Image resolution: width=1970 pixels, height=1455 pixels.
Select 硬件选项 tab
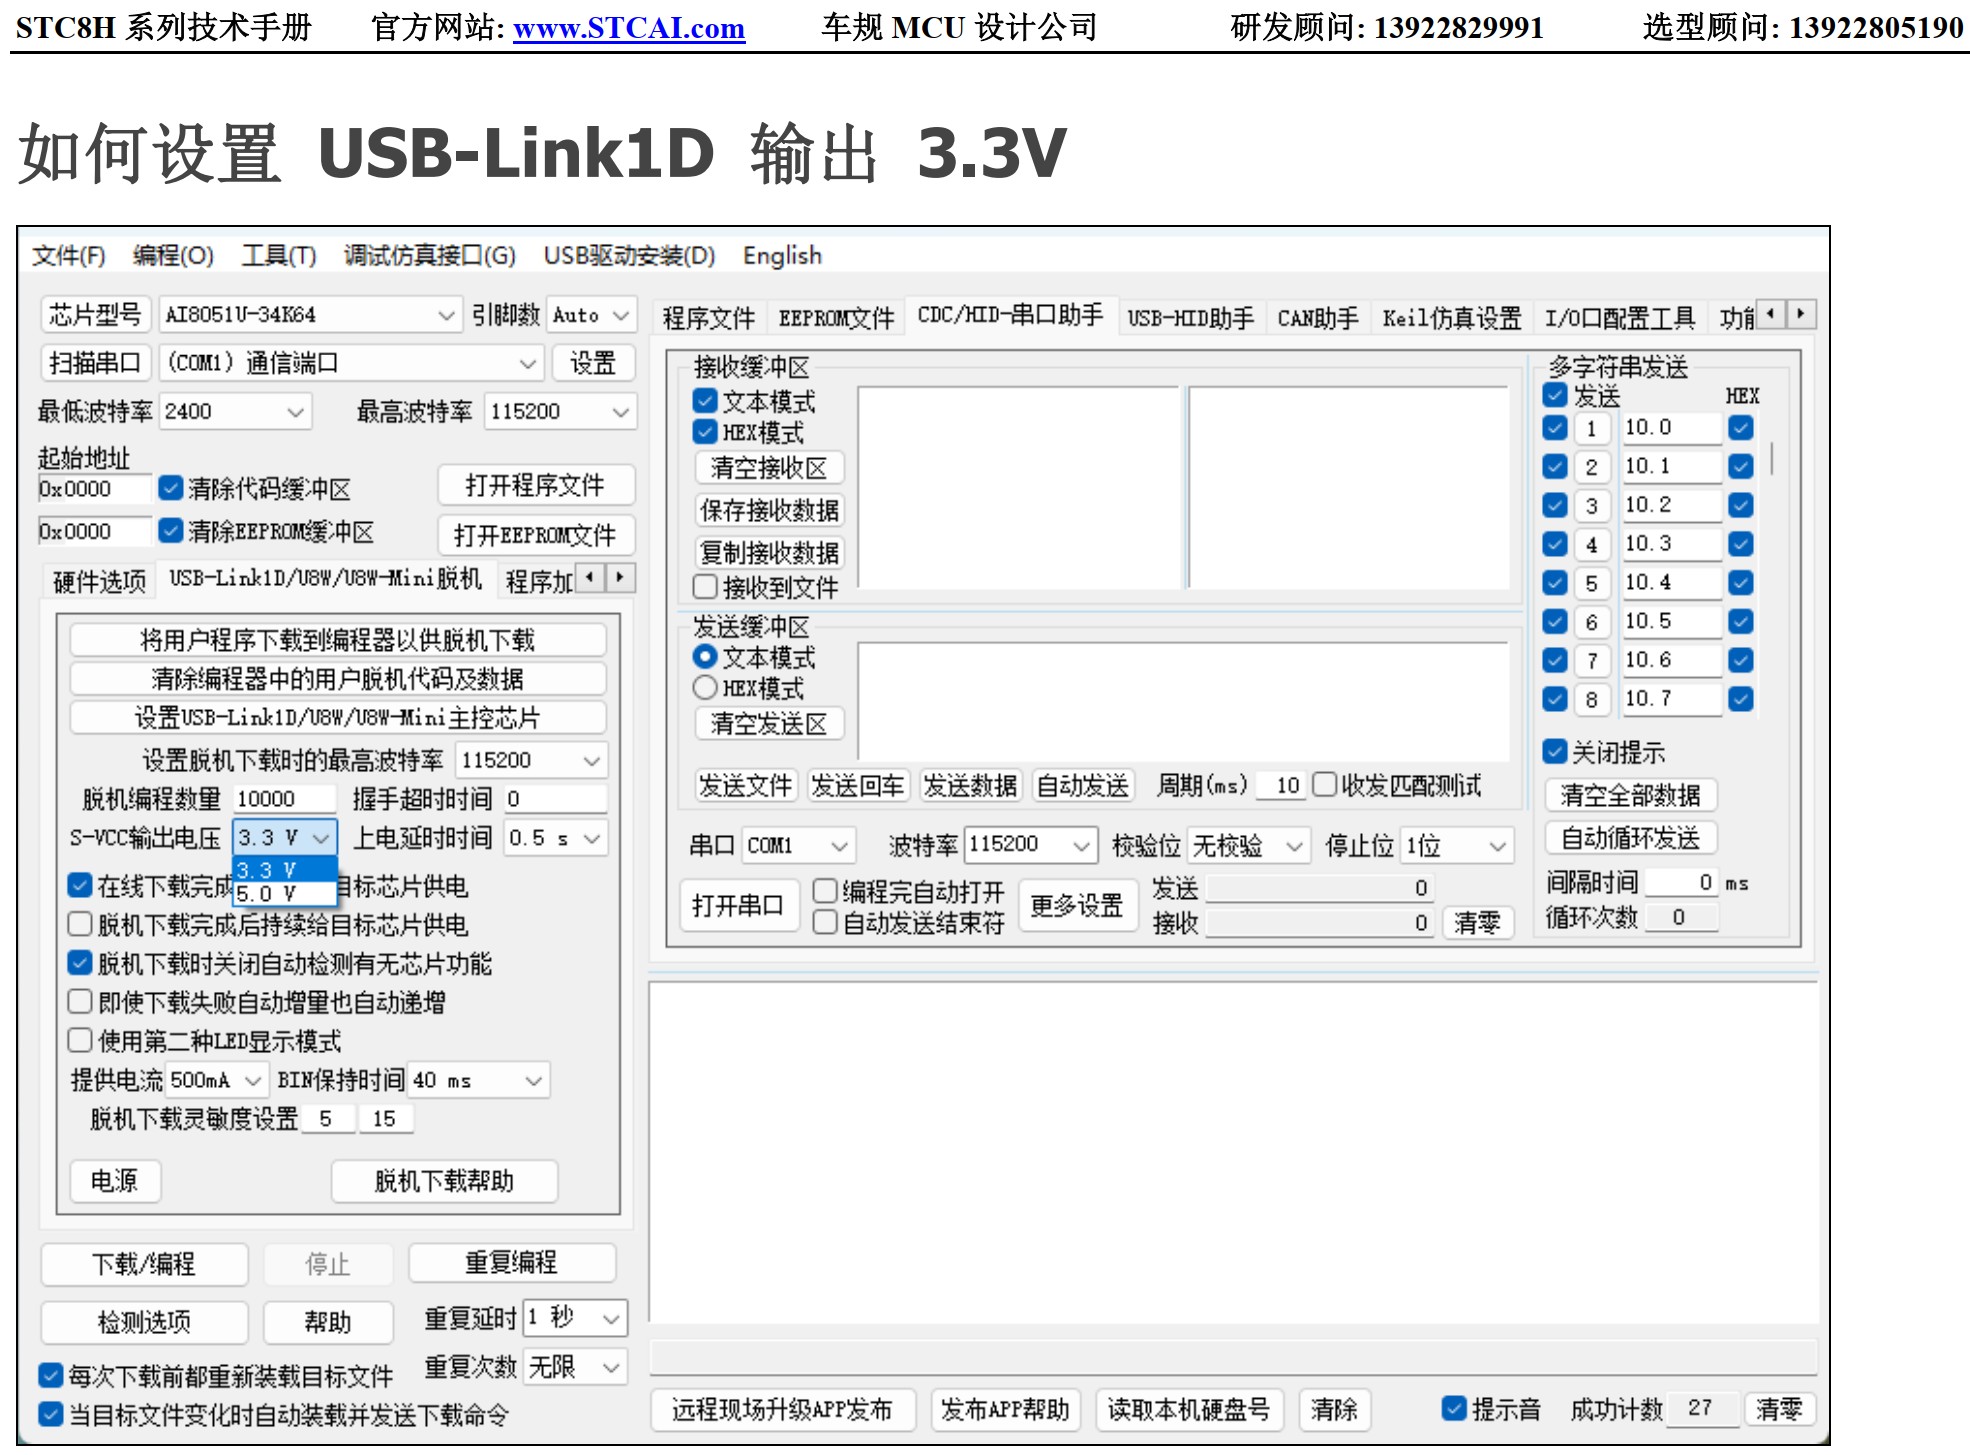(x=99, y=581)
